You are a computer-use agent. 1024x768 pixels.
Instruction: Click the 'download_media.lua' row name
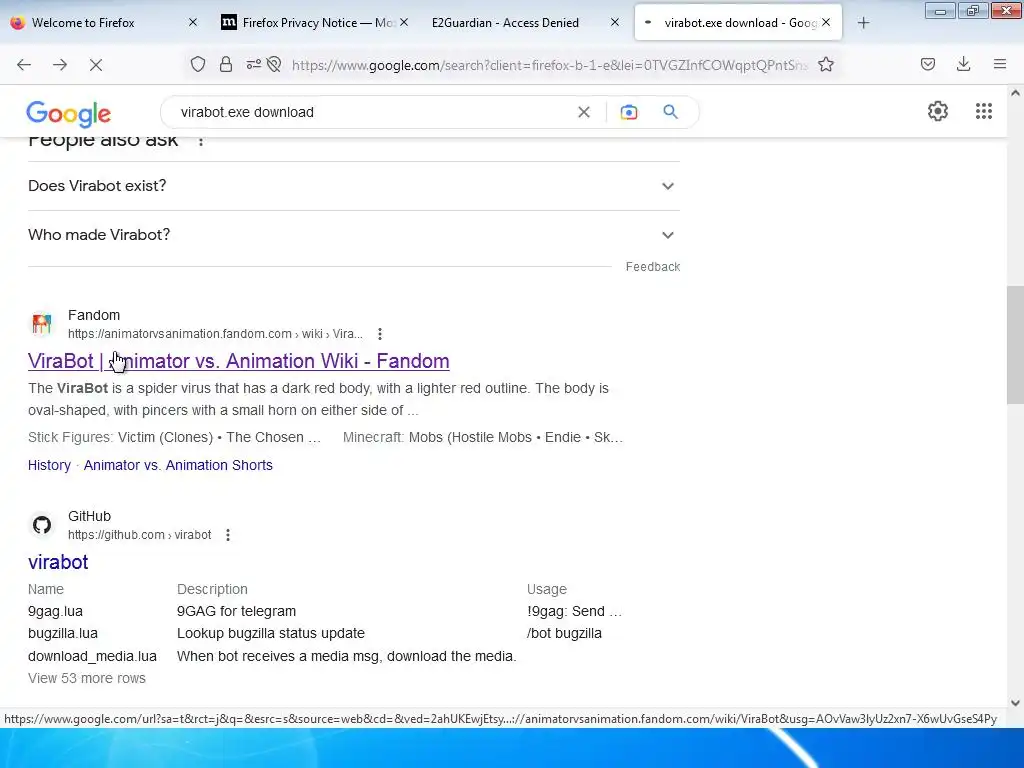point(92,656)
